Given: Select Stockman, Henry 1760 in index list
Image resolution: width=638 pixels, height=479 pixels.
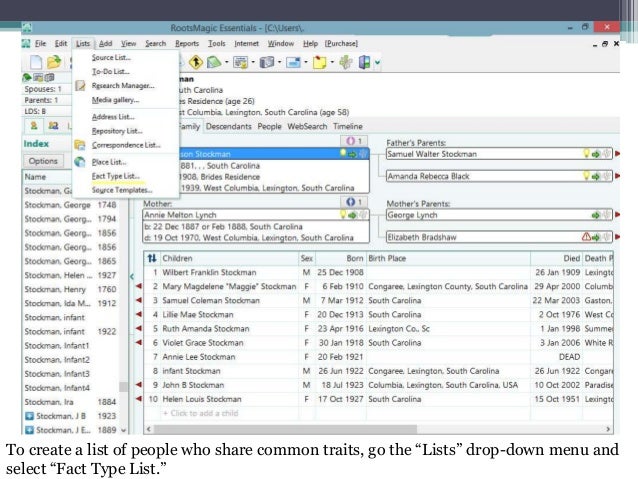Looking at the screenshot, I should (70, 289).
